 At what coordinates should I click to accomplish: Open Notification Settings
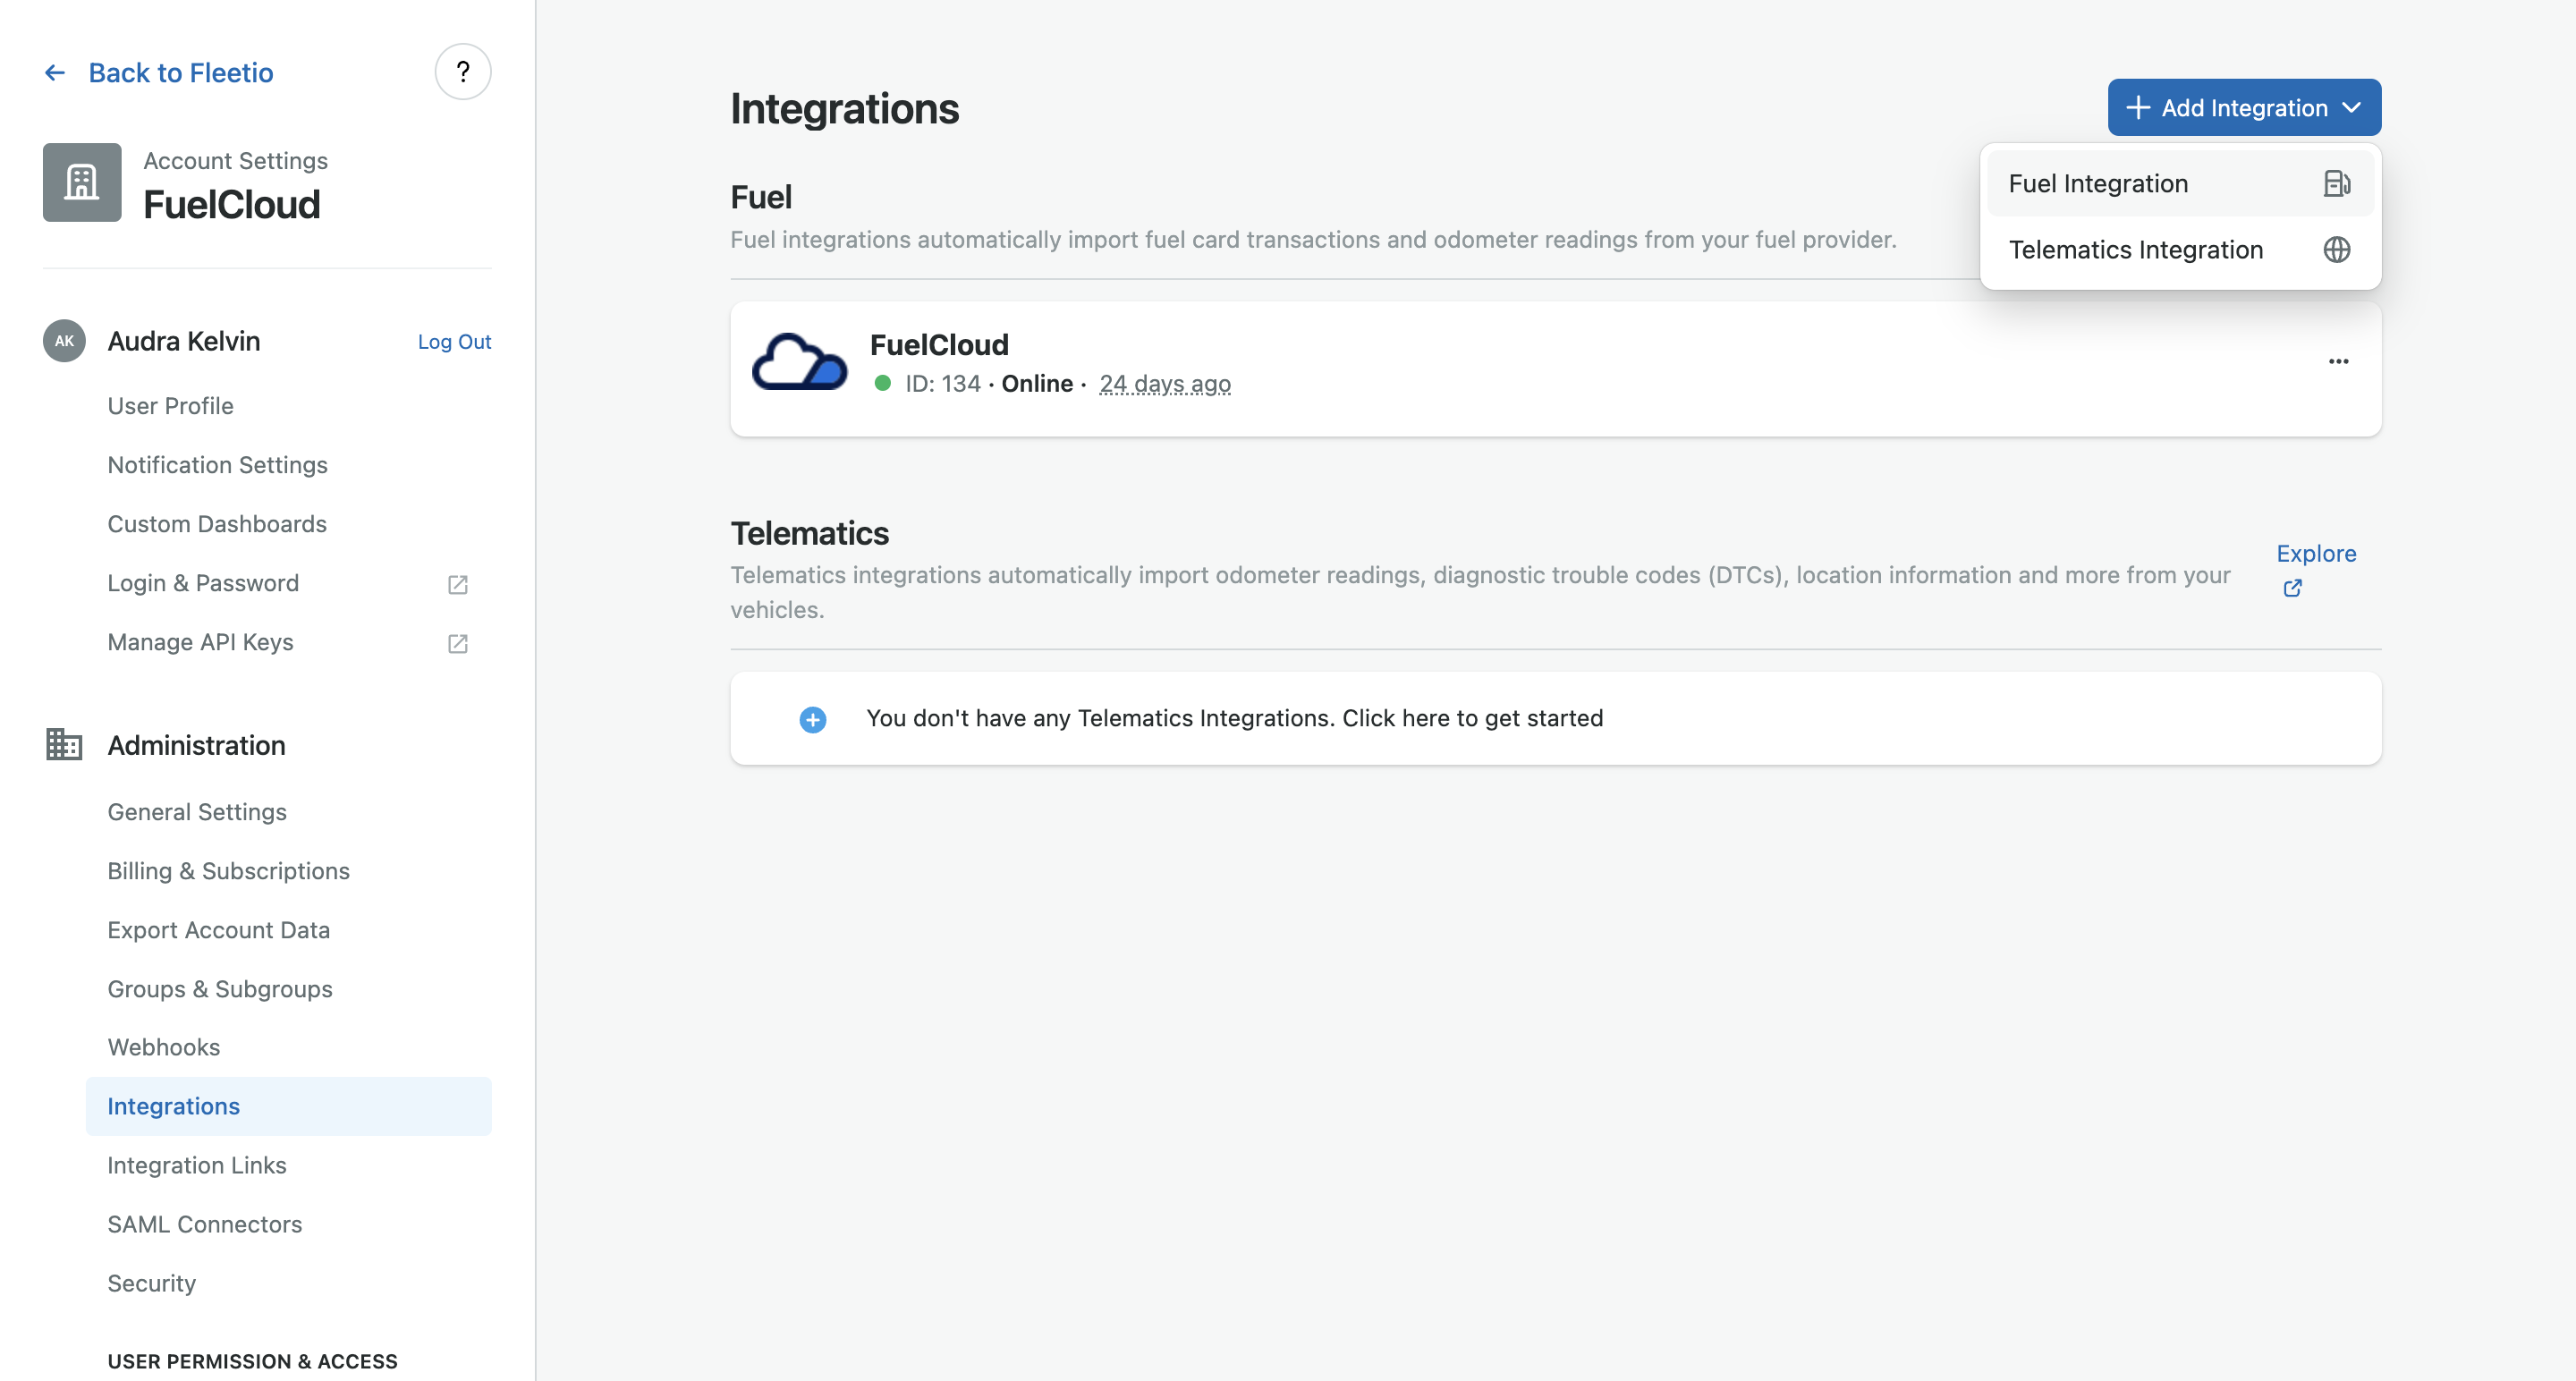(x=217, y=465)
